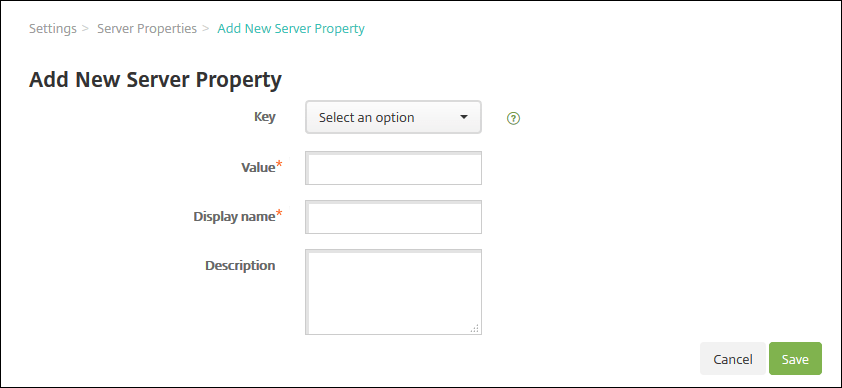
Task: Click the Value field label
Action: pyautogui.click(x=258, y=167)
